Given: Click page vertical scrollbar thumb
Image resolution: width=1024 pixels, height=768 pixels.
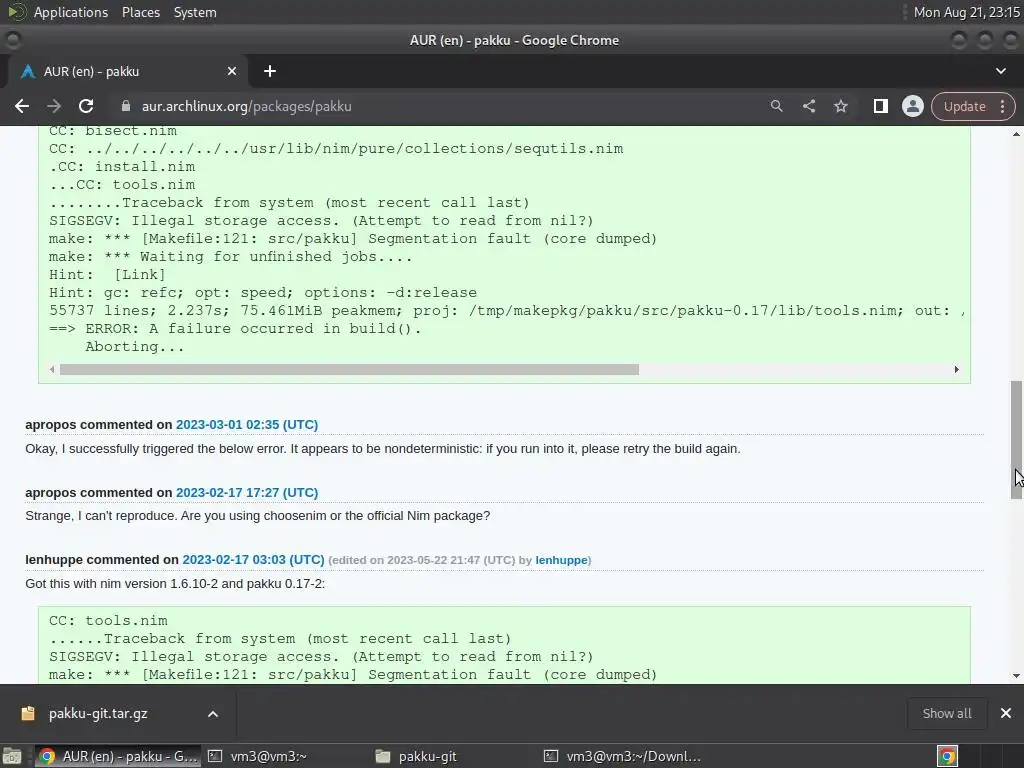Looking at the screenshot, I should pos(1016,440).
